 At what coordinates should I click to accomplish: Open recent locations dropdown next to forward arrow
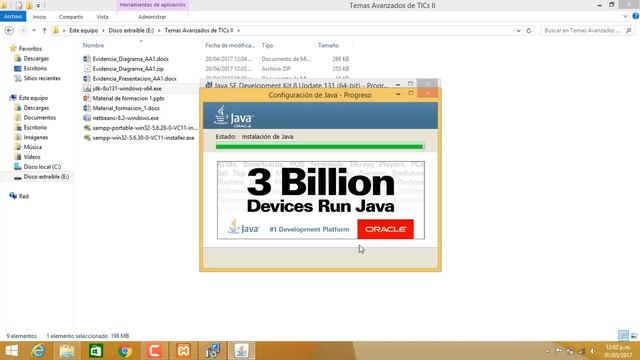tap(34, 31)
